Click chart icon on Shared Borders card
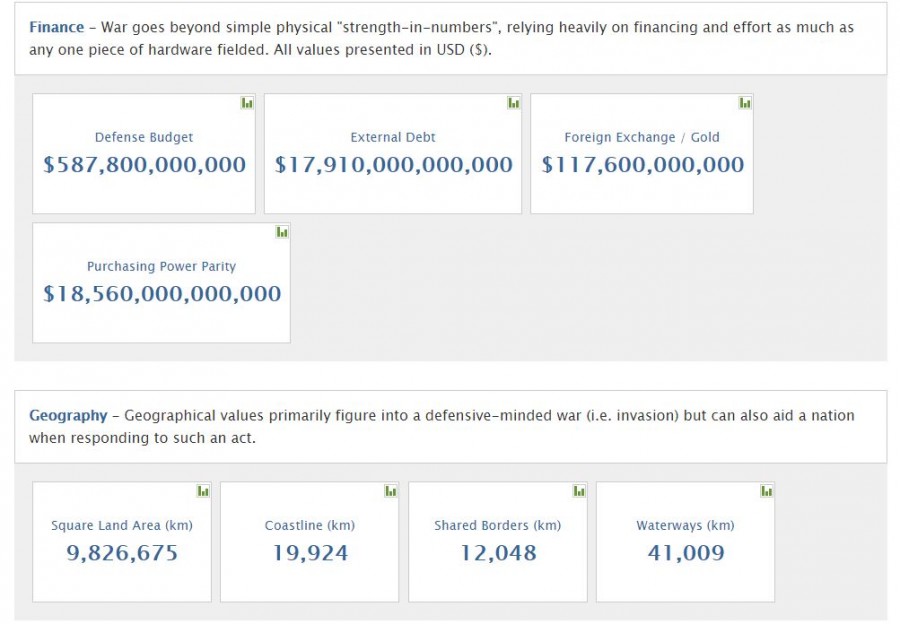The width and height of the screenshot is (900, 624). click(579, 491)
